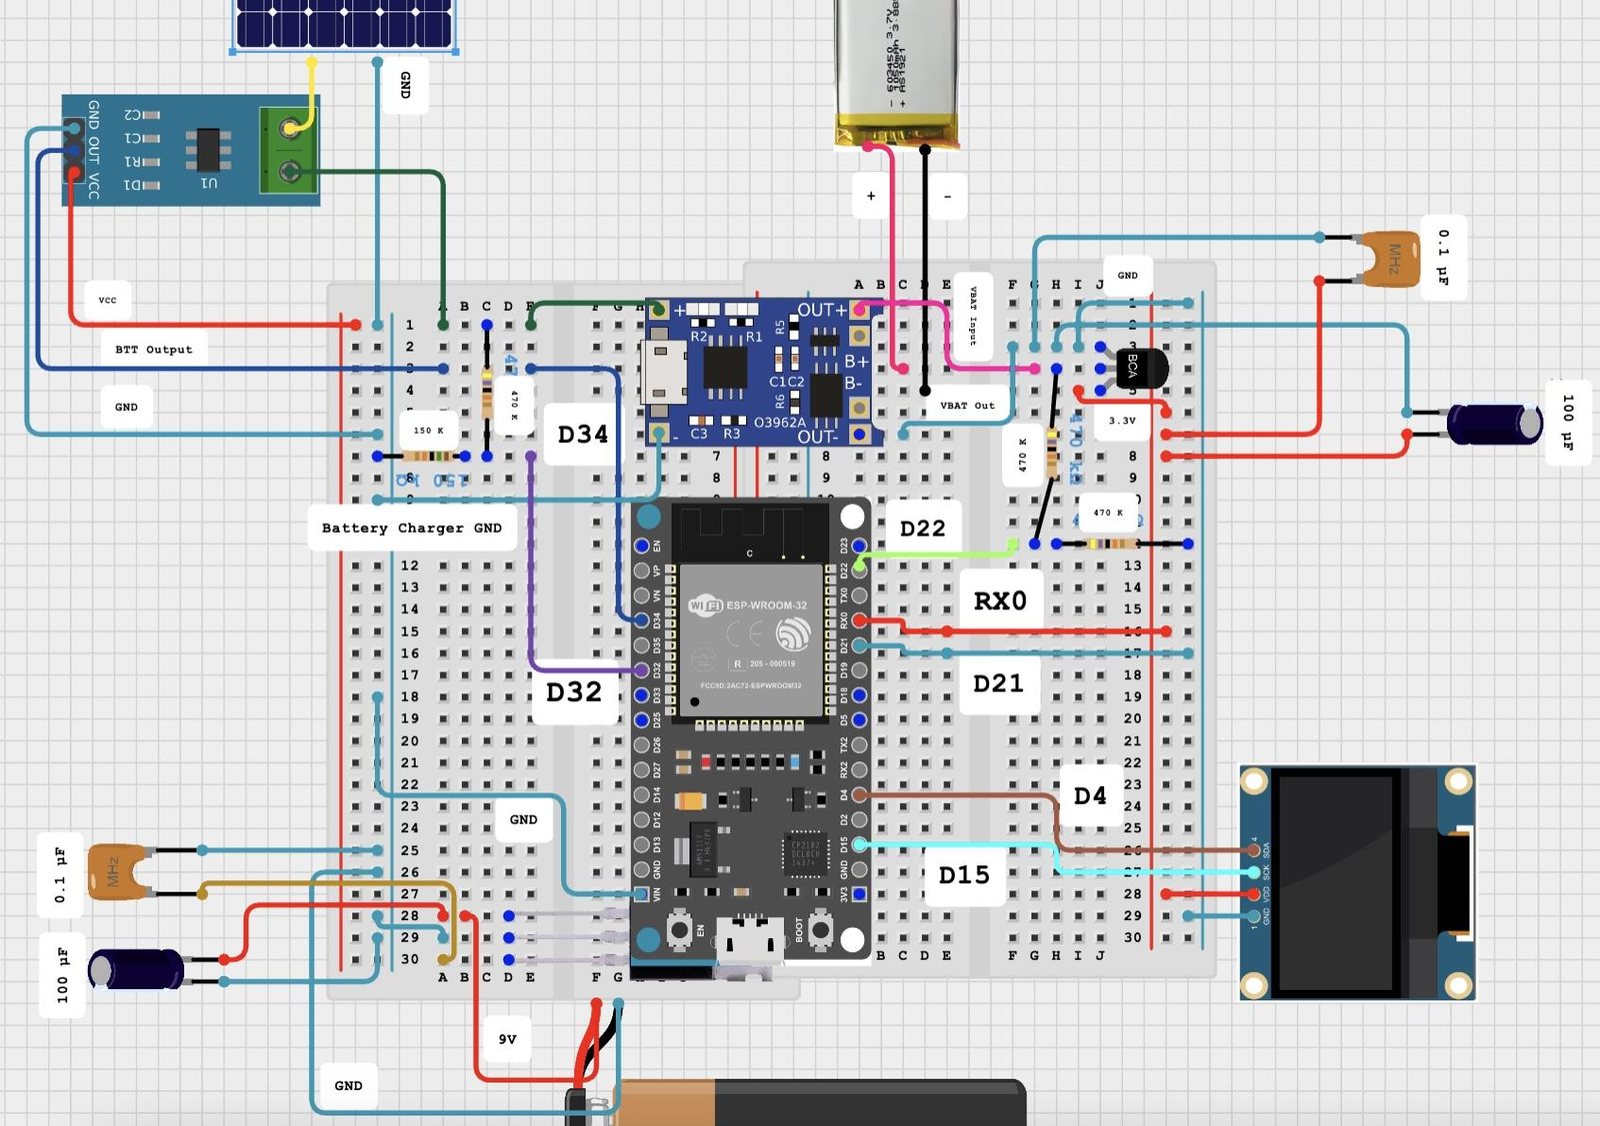This screenshot has height=1126, width=1600.
Task: Select the RX0 pin label
Action: (x=1000, y=601)
